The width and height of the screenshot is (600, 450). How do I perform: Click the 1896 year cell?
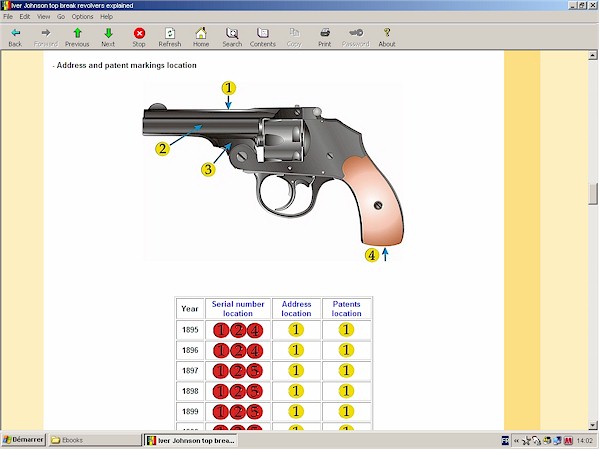[190, 350]
